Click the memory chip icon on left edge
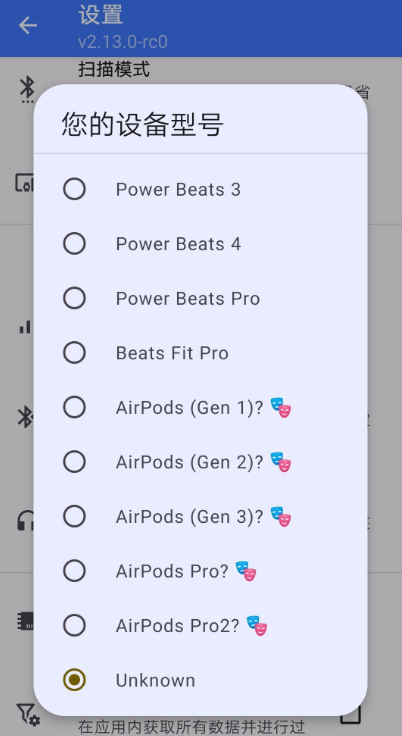 [25, 621]
